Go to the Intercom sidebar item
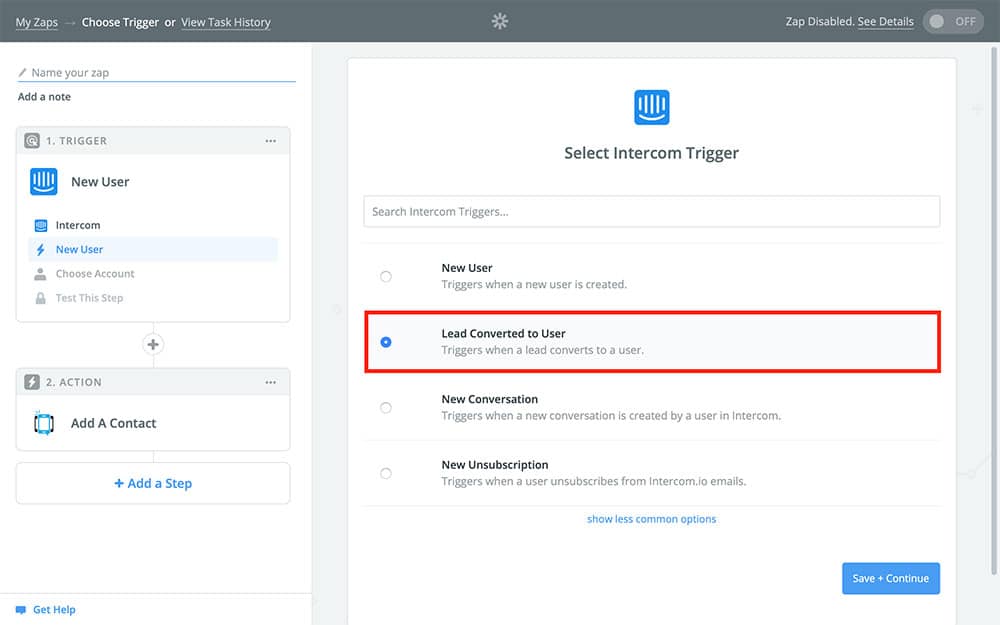 (x=78, y=226)
